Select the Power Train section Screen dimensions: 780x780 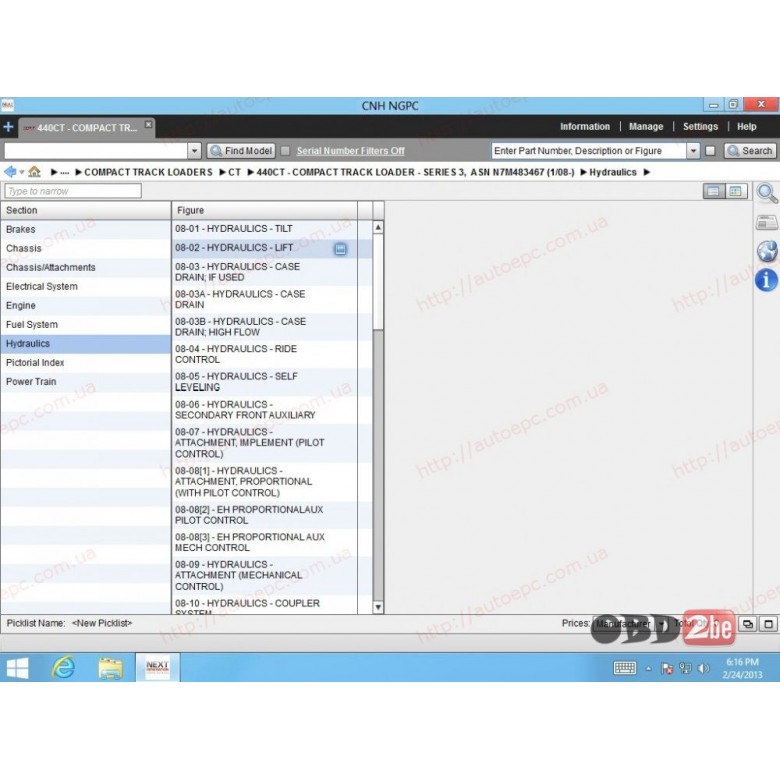[x=86, y=382]
